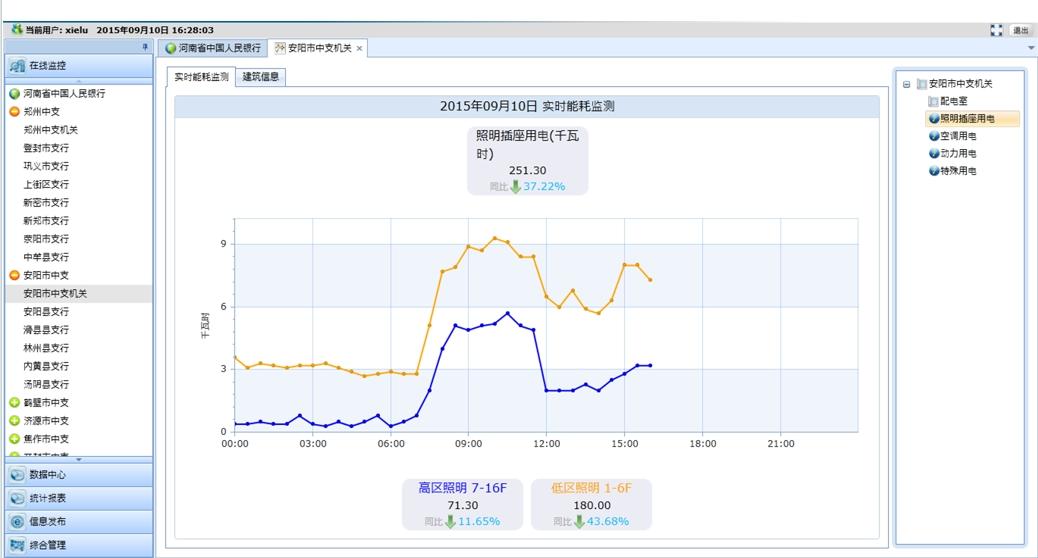Toggle the 高区照明 7-16F legend series
Viewport: 1038px width, 558px height.
tap(462, 488)
